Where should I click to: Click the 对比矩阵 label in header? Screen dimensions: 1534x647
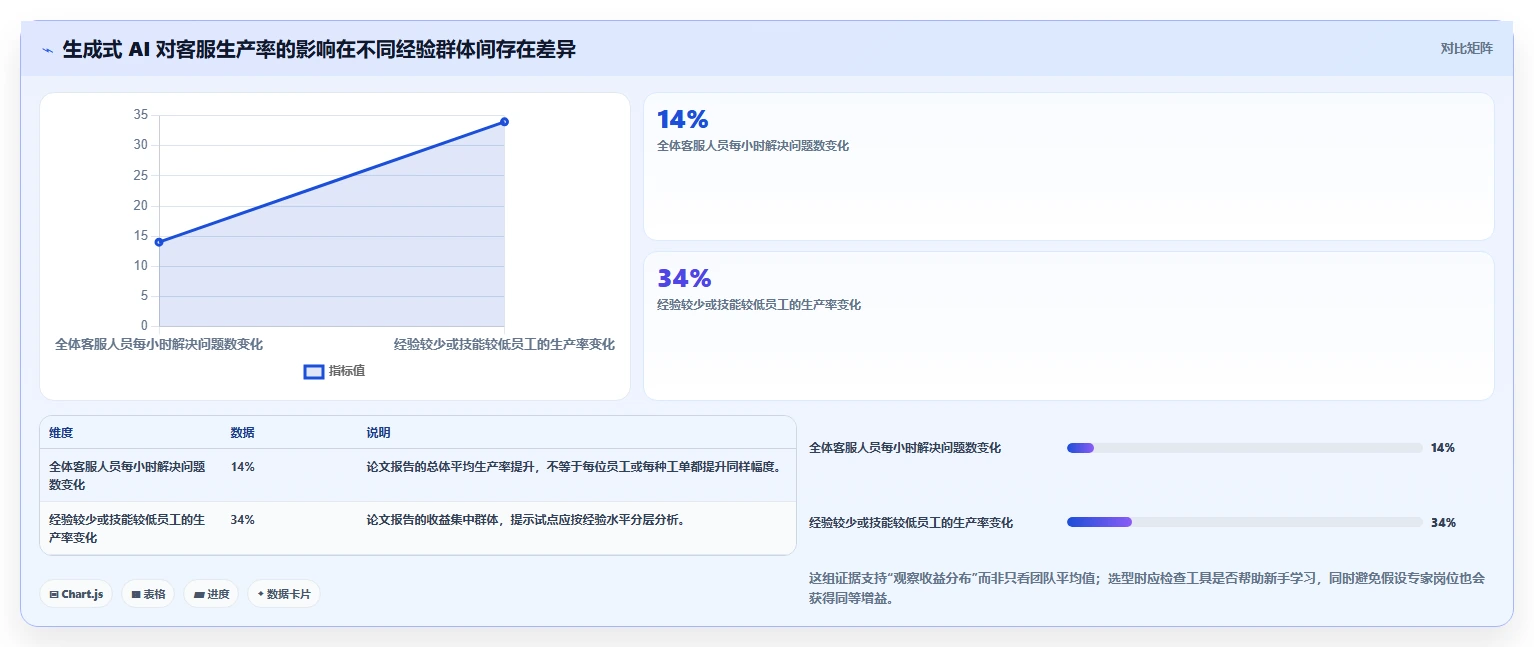[1466, 49]
